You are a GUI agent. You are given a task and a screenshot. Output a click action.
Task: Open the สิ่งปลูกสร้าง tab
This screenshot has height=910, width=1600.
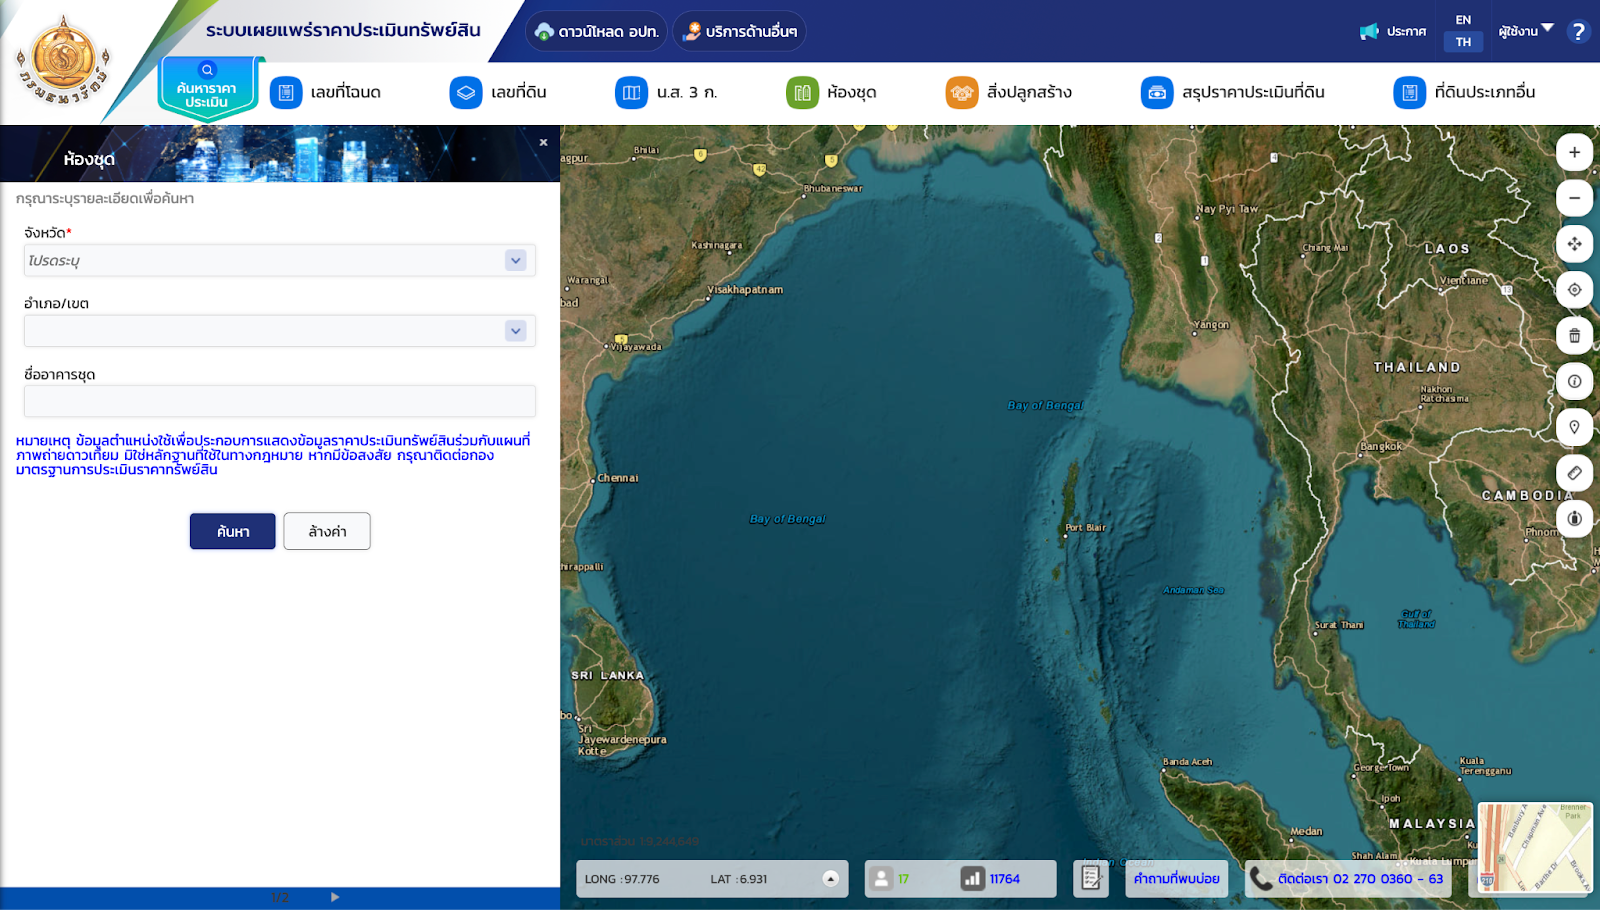tap(1009, 93)
